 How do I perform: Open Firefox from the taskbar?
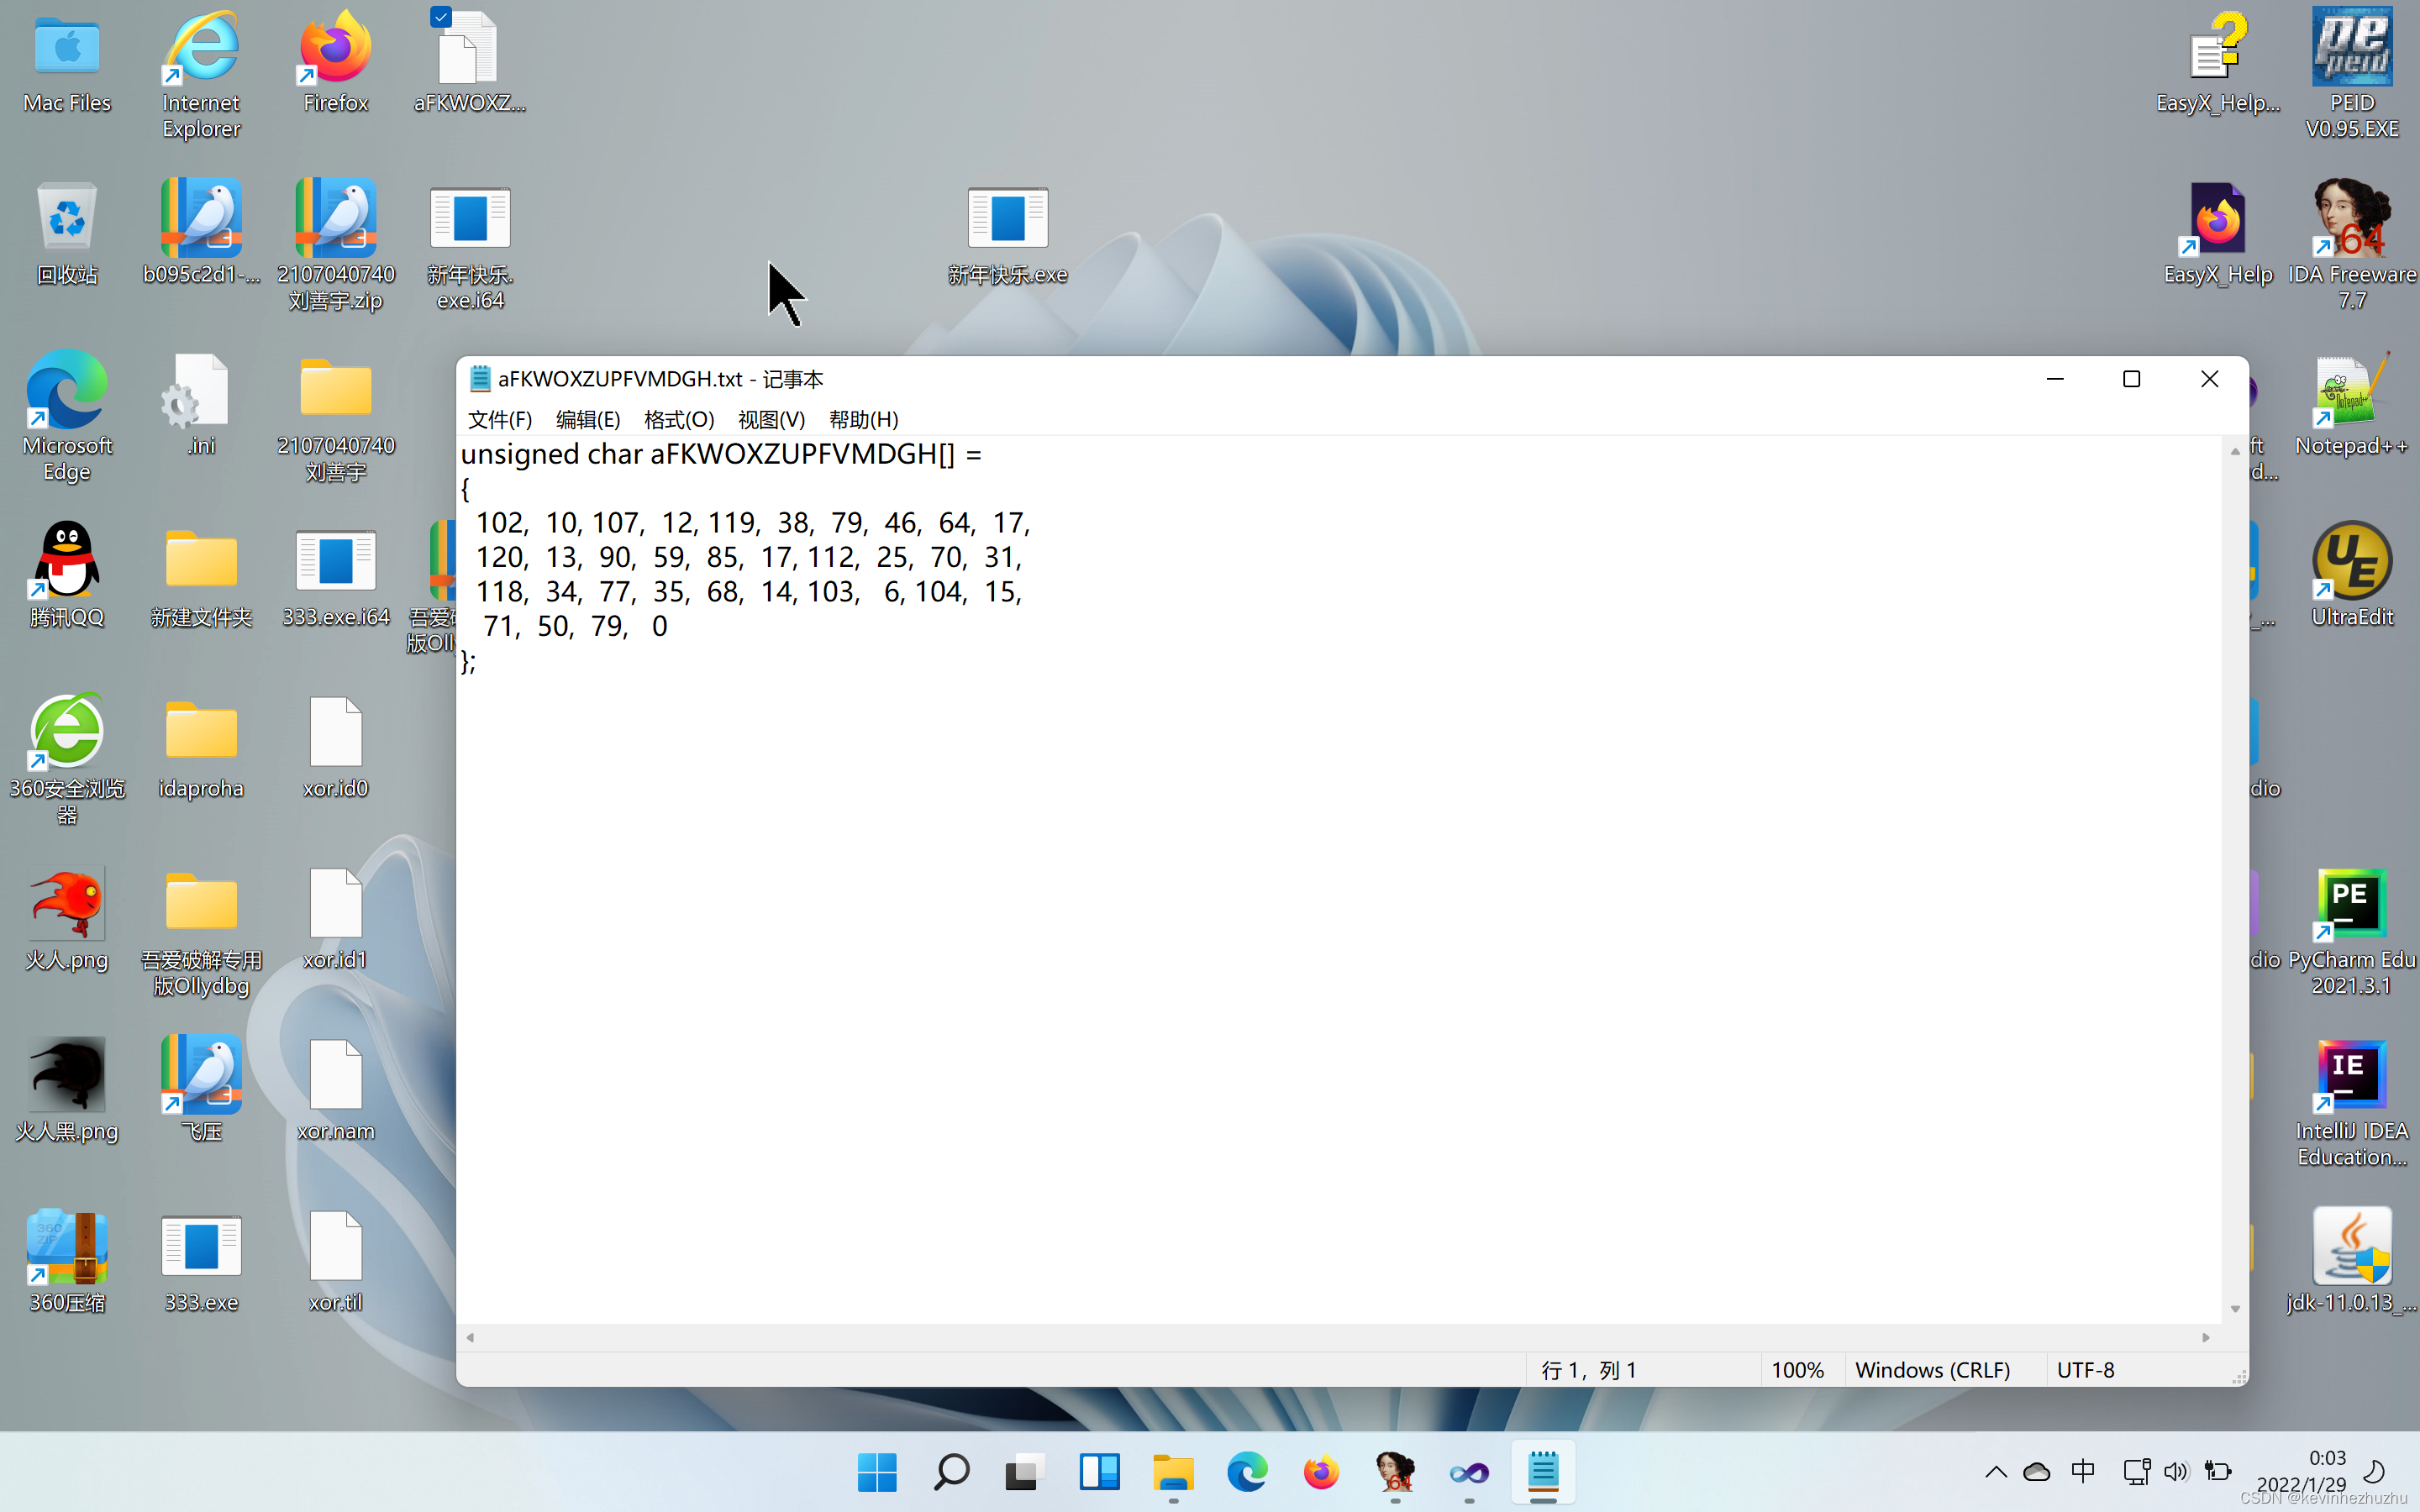coord(1320,1472)
